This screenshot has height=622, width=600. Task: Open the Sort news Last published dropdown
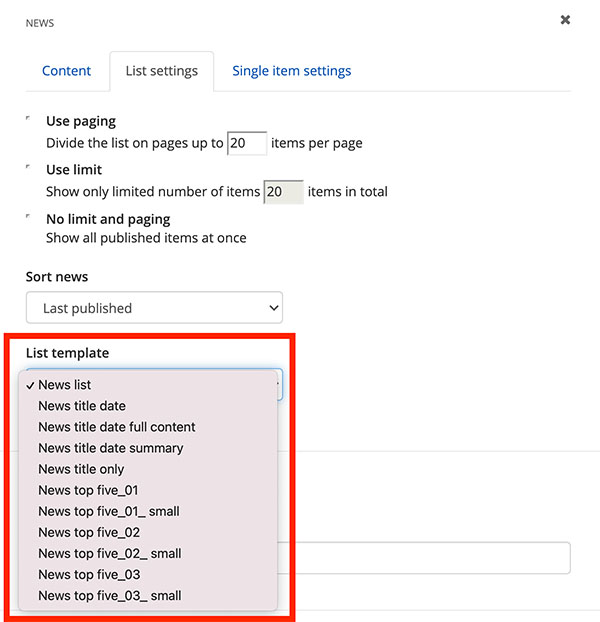pyautogui.click(x=154, y=308)
